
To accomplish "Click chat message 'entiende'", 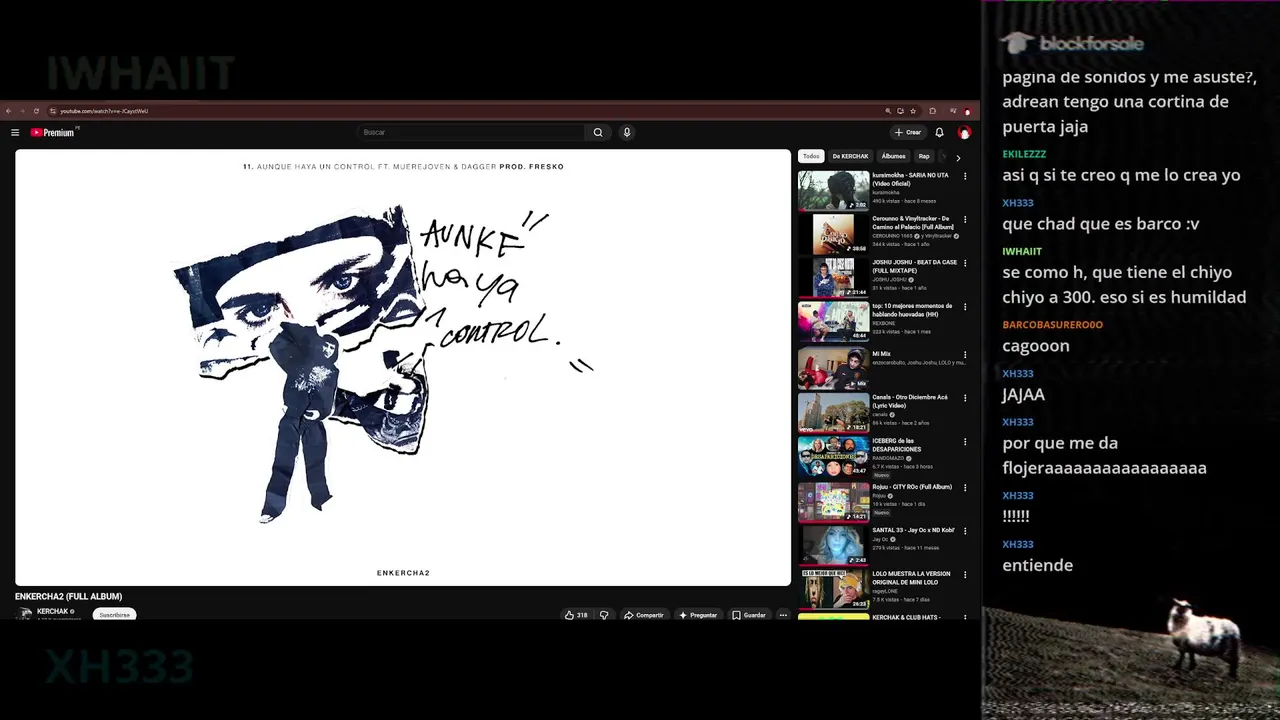I will pos(1037,565).
